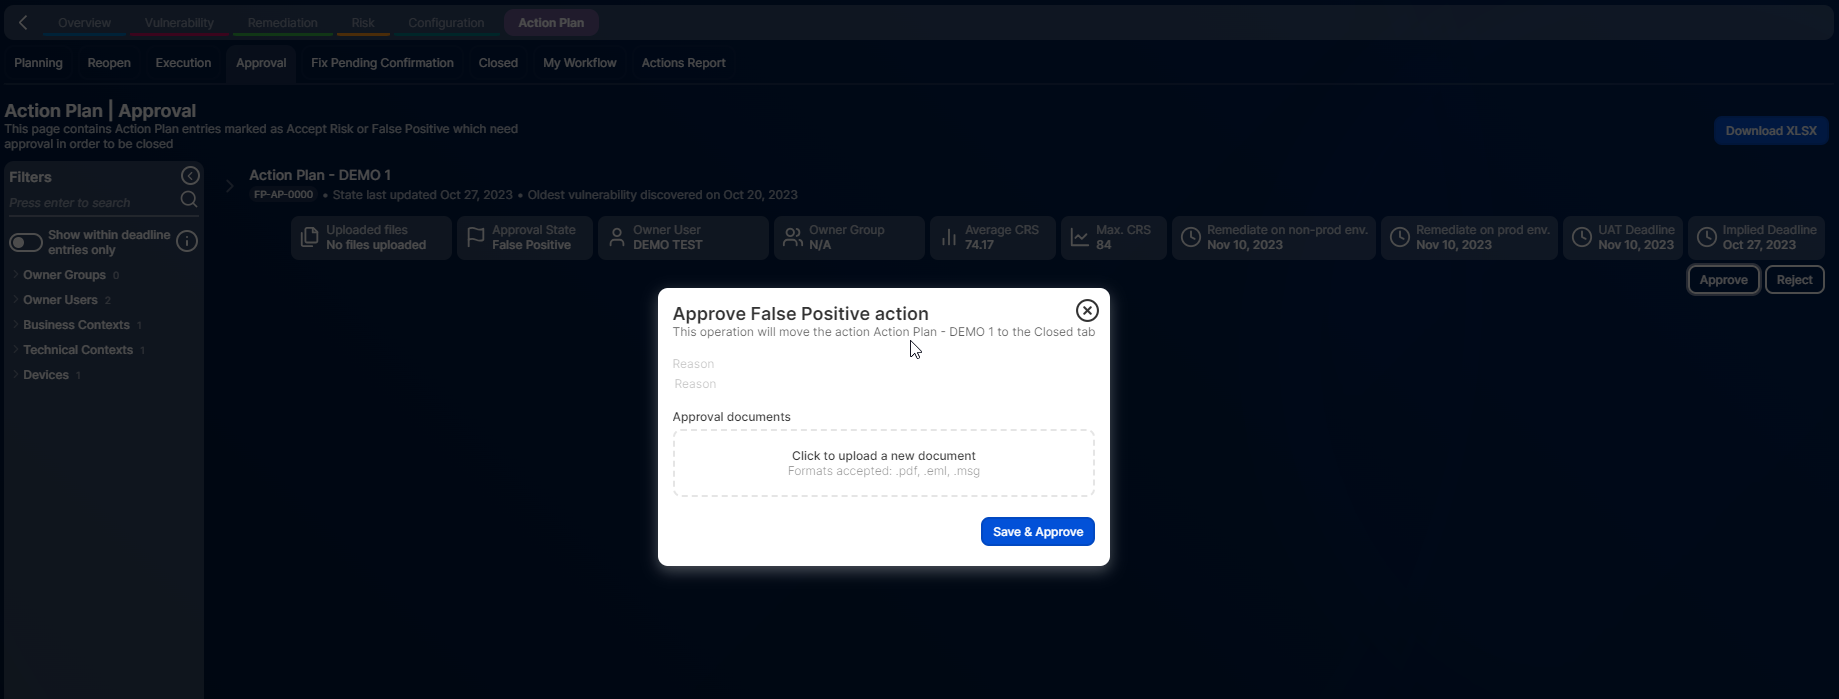Click info icon beside deadline toggle
Image resolution: width=1839 pixels, height=699 pixels.
point(187,241)
